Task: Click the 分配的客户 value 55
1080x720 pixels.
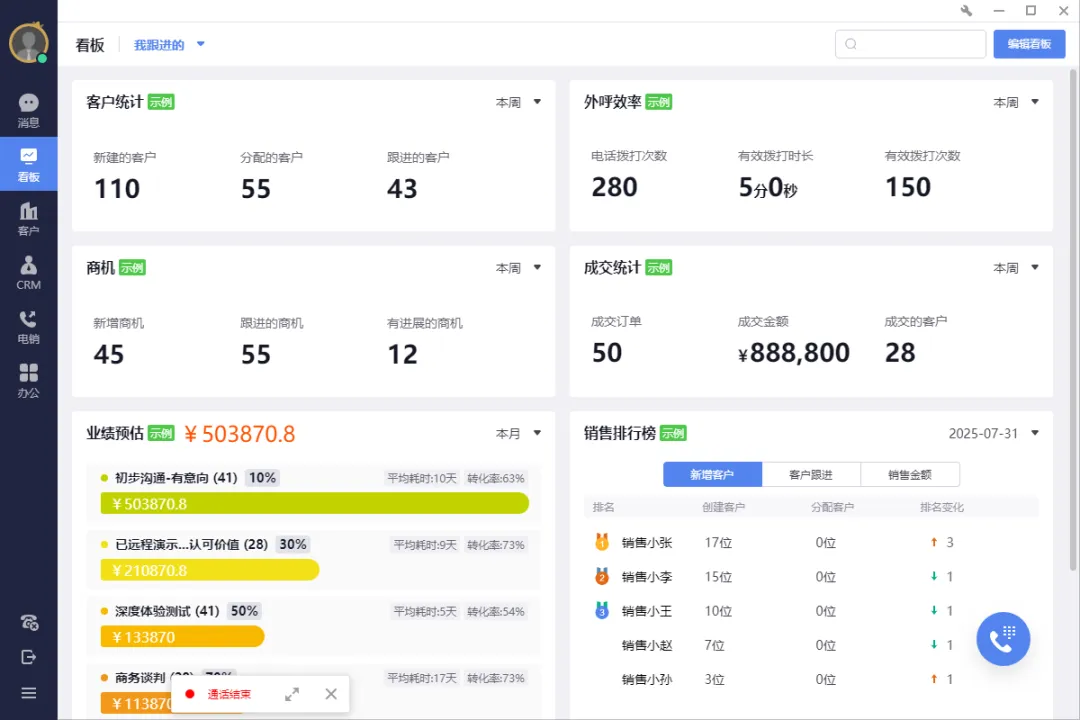Action: (x=256, y=189)
